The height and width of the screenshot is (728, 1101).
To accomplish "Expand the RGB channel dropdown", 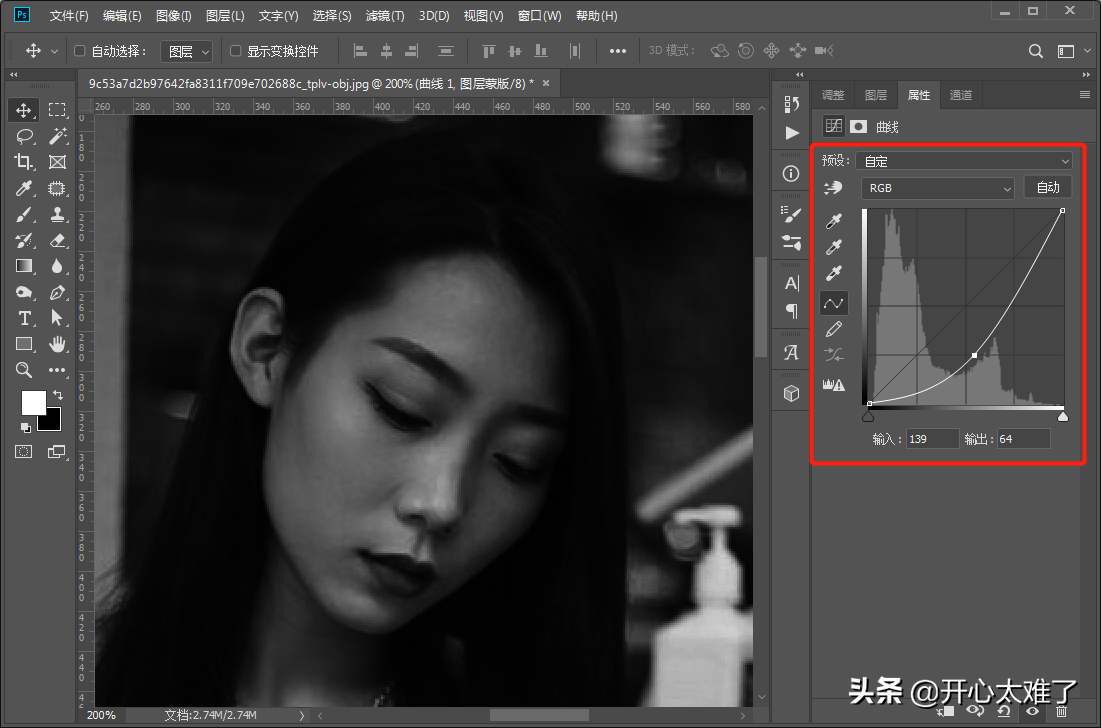I will point(937,188).
